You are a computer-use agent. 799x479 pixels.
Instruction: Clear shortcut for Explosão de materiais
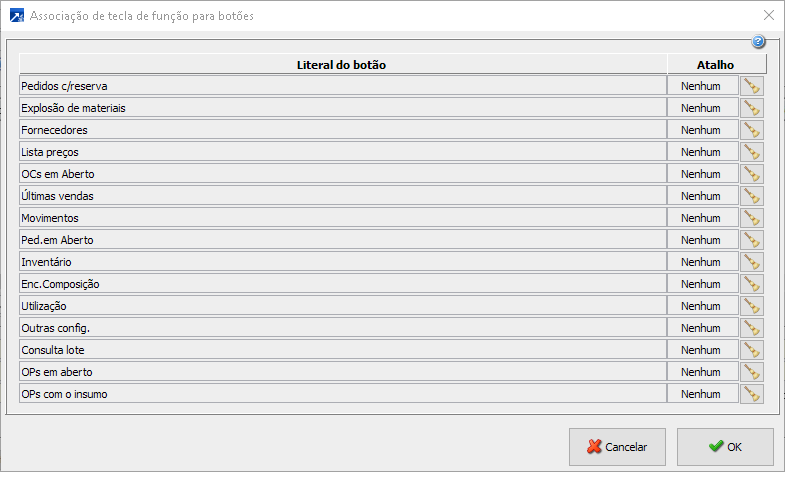tap(752, 108)
